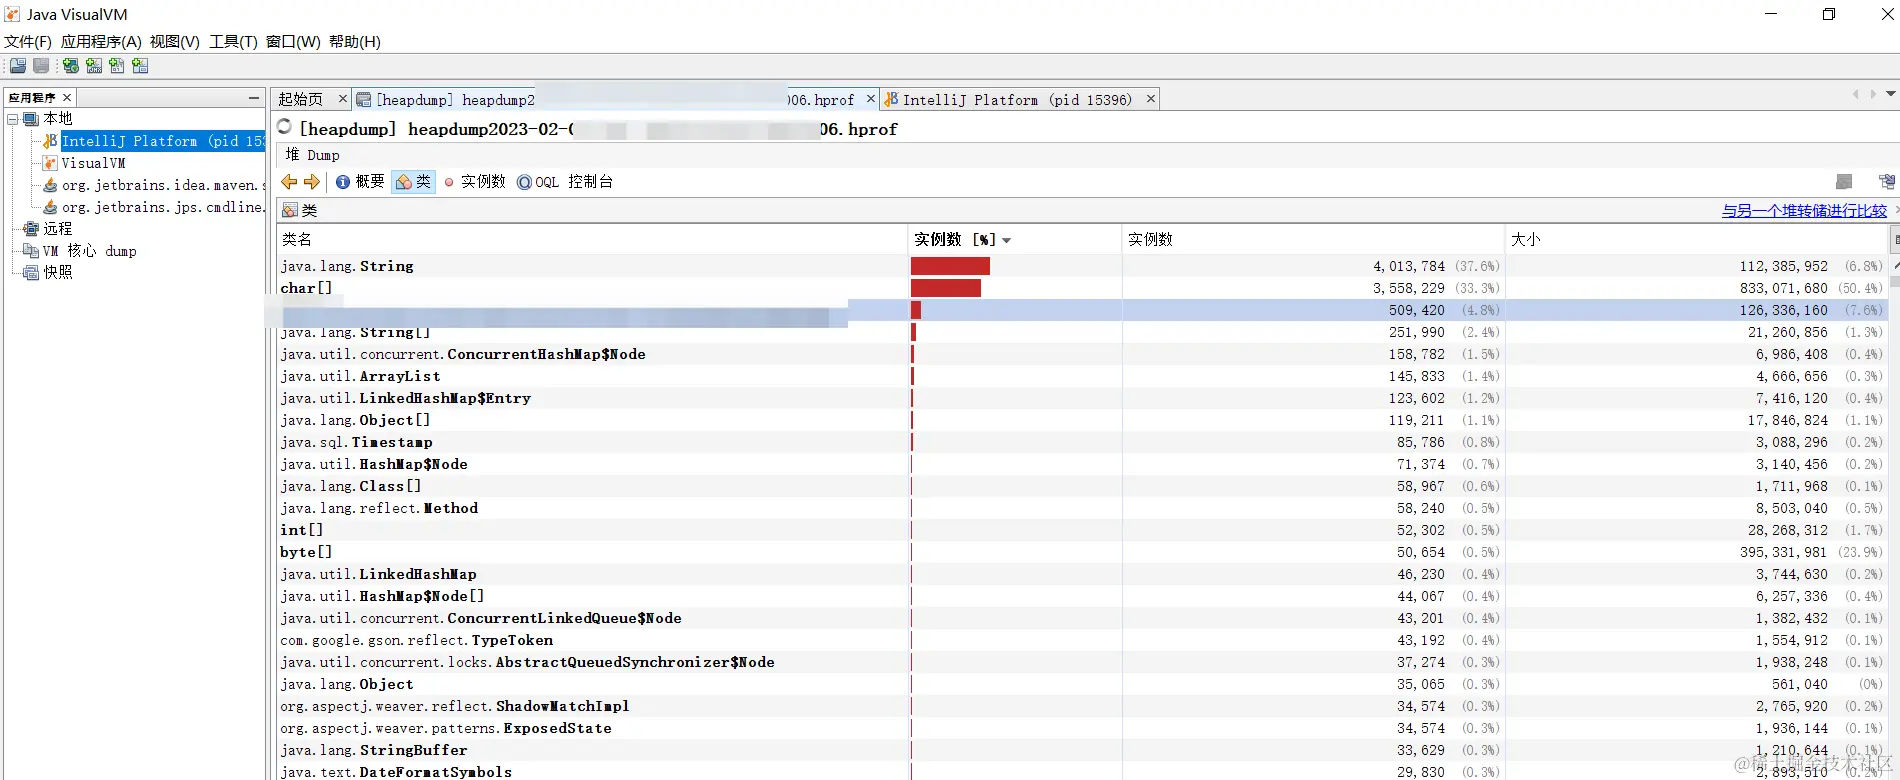Close the IntelliJ Platform (pid 15396) tab
Image resolution: width=1900 pixels, height=780 pixels.
point(1151,99)
